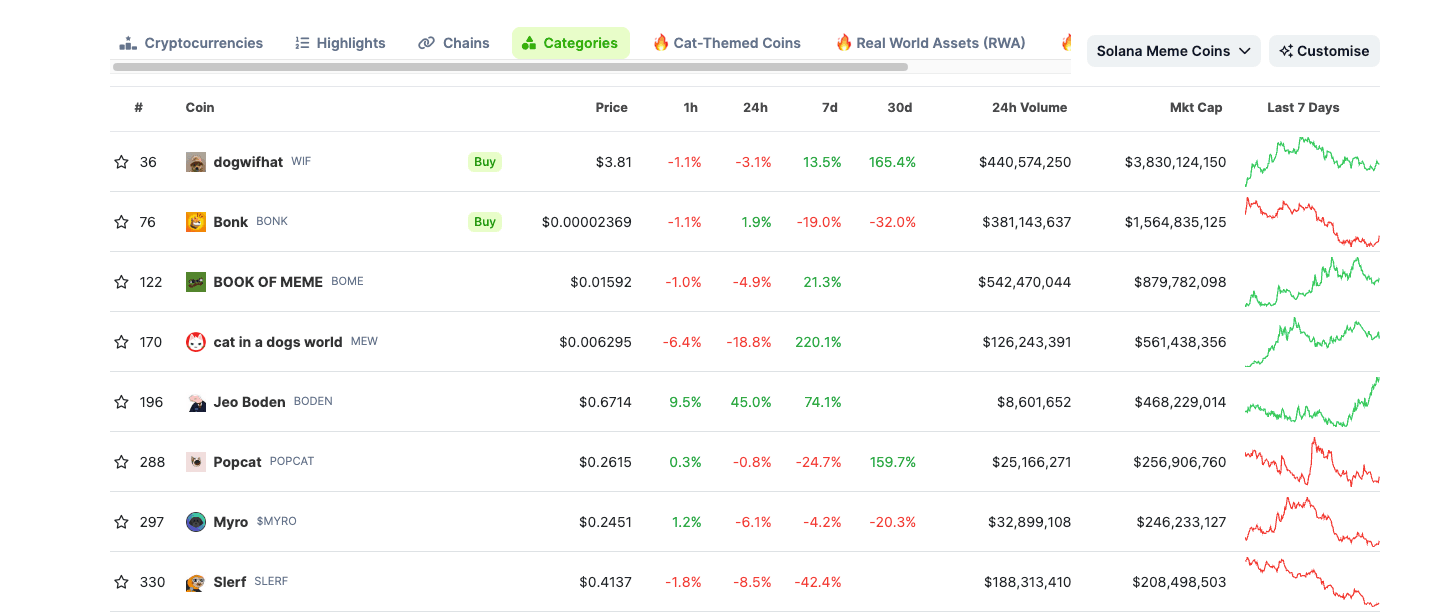Open BOOK OF MEME 7-day sparkline
The width and height of the screenshot is (1442, 616).
1312,282
